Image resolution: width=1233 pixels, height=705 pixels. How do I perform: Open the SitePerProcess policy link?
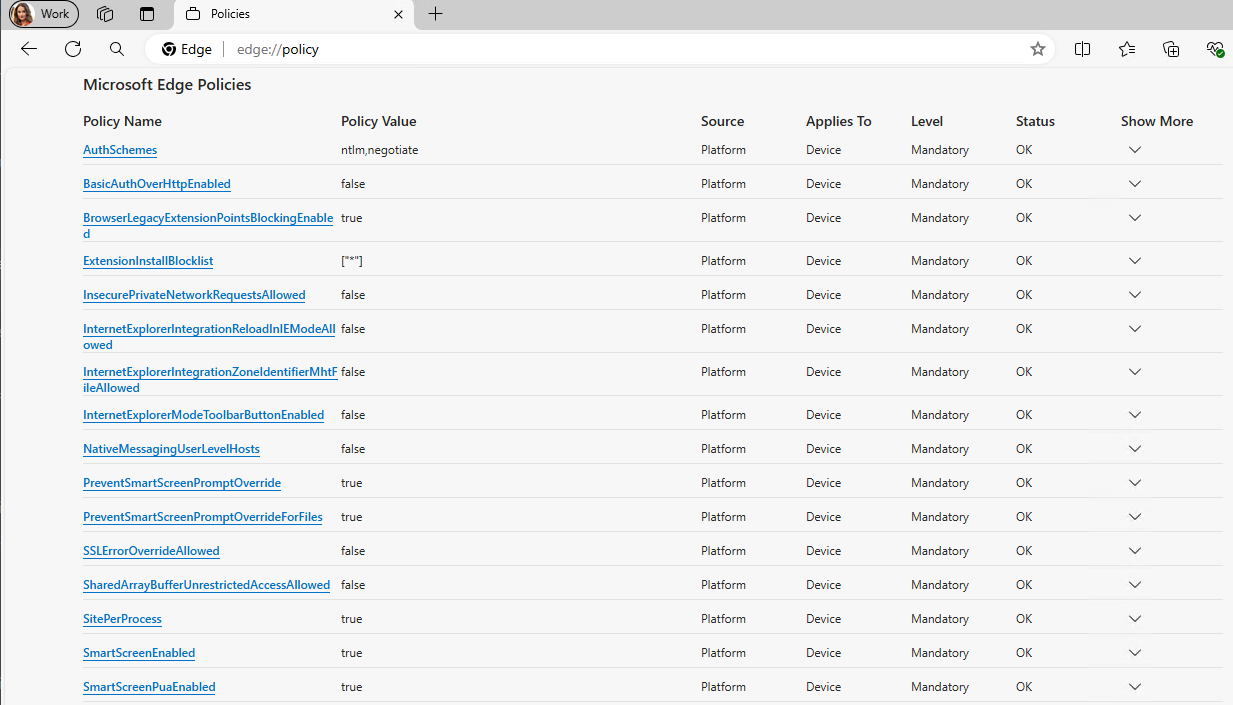pos(122,619)
